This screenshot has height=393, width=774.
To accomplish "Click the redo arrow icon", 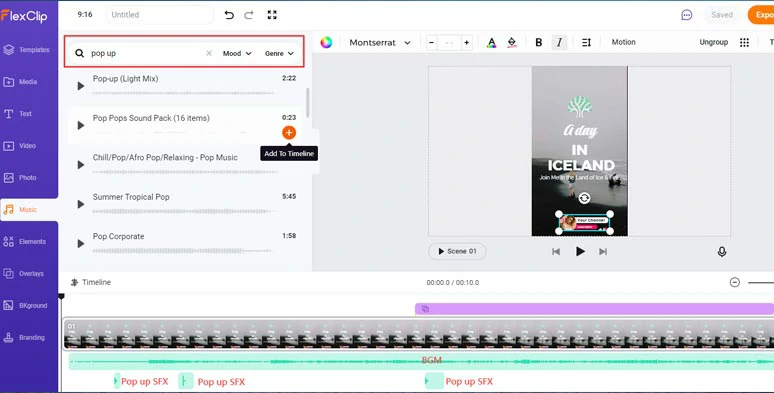I will pyautogui.click(x=249, y=15).
